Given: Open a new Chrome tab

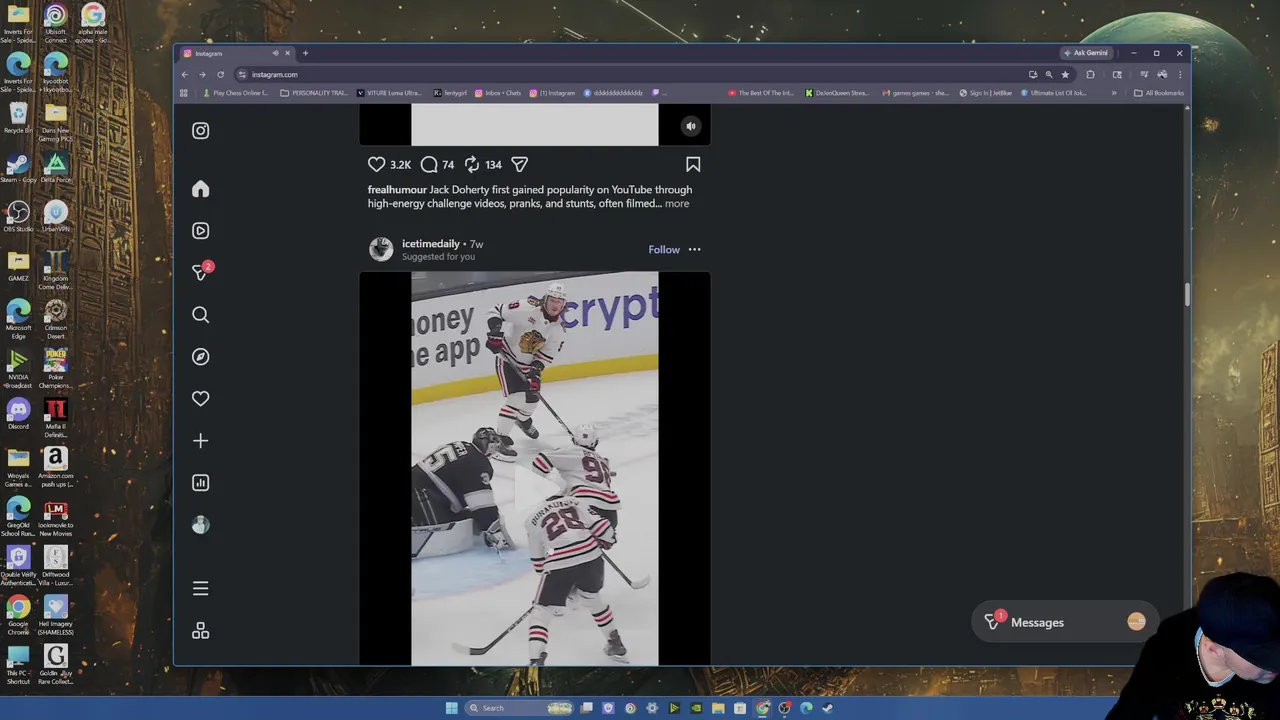Looking at the screenshot, I should [305, 53].
